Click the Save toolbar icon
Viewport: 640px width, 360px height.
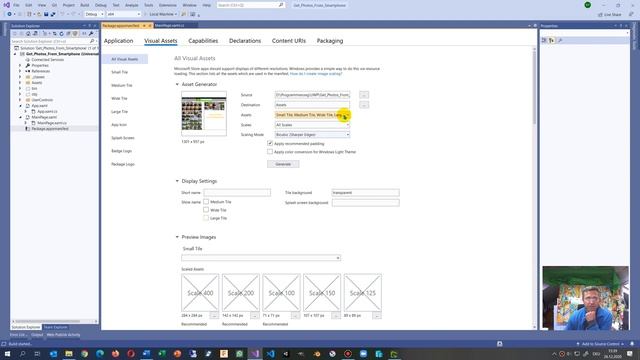[x=46, y=14]
